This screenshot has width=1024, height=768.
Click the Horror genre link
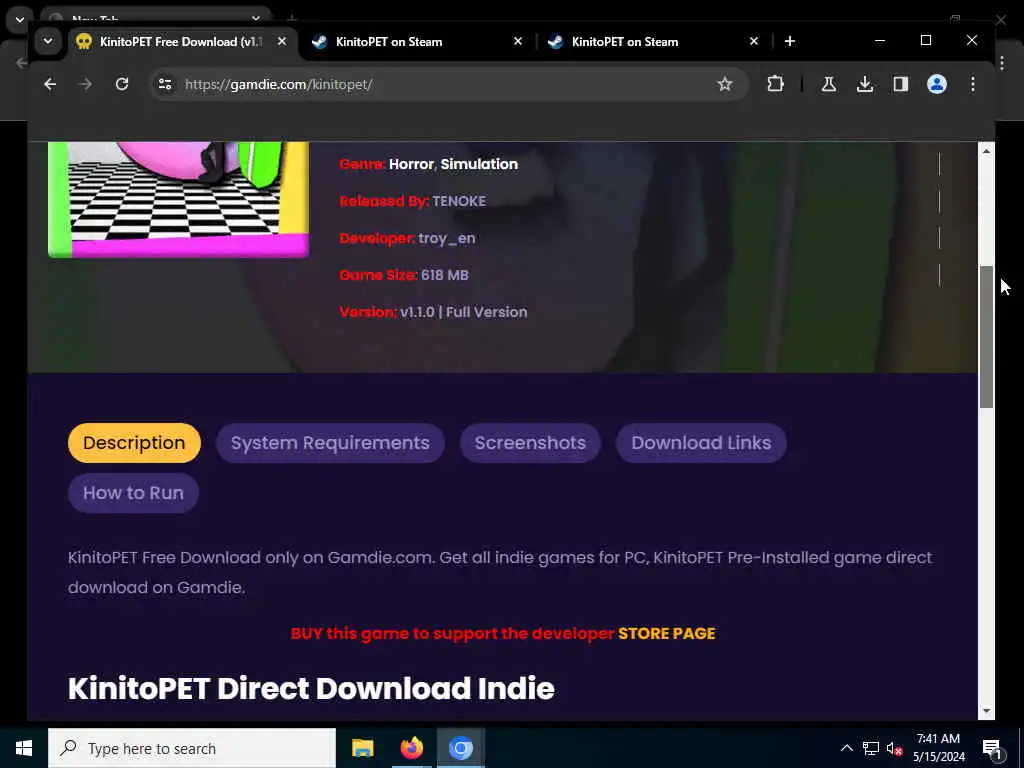[411, 164]
